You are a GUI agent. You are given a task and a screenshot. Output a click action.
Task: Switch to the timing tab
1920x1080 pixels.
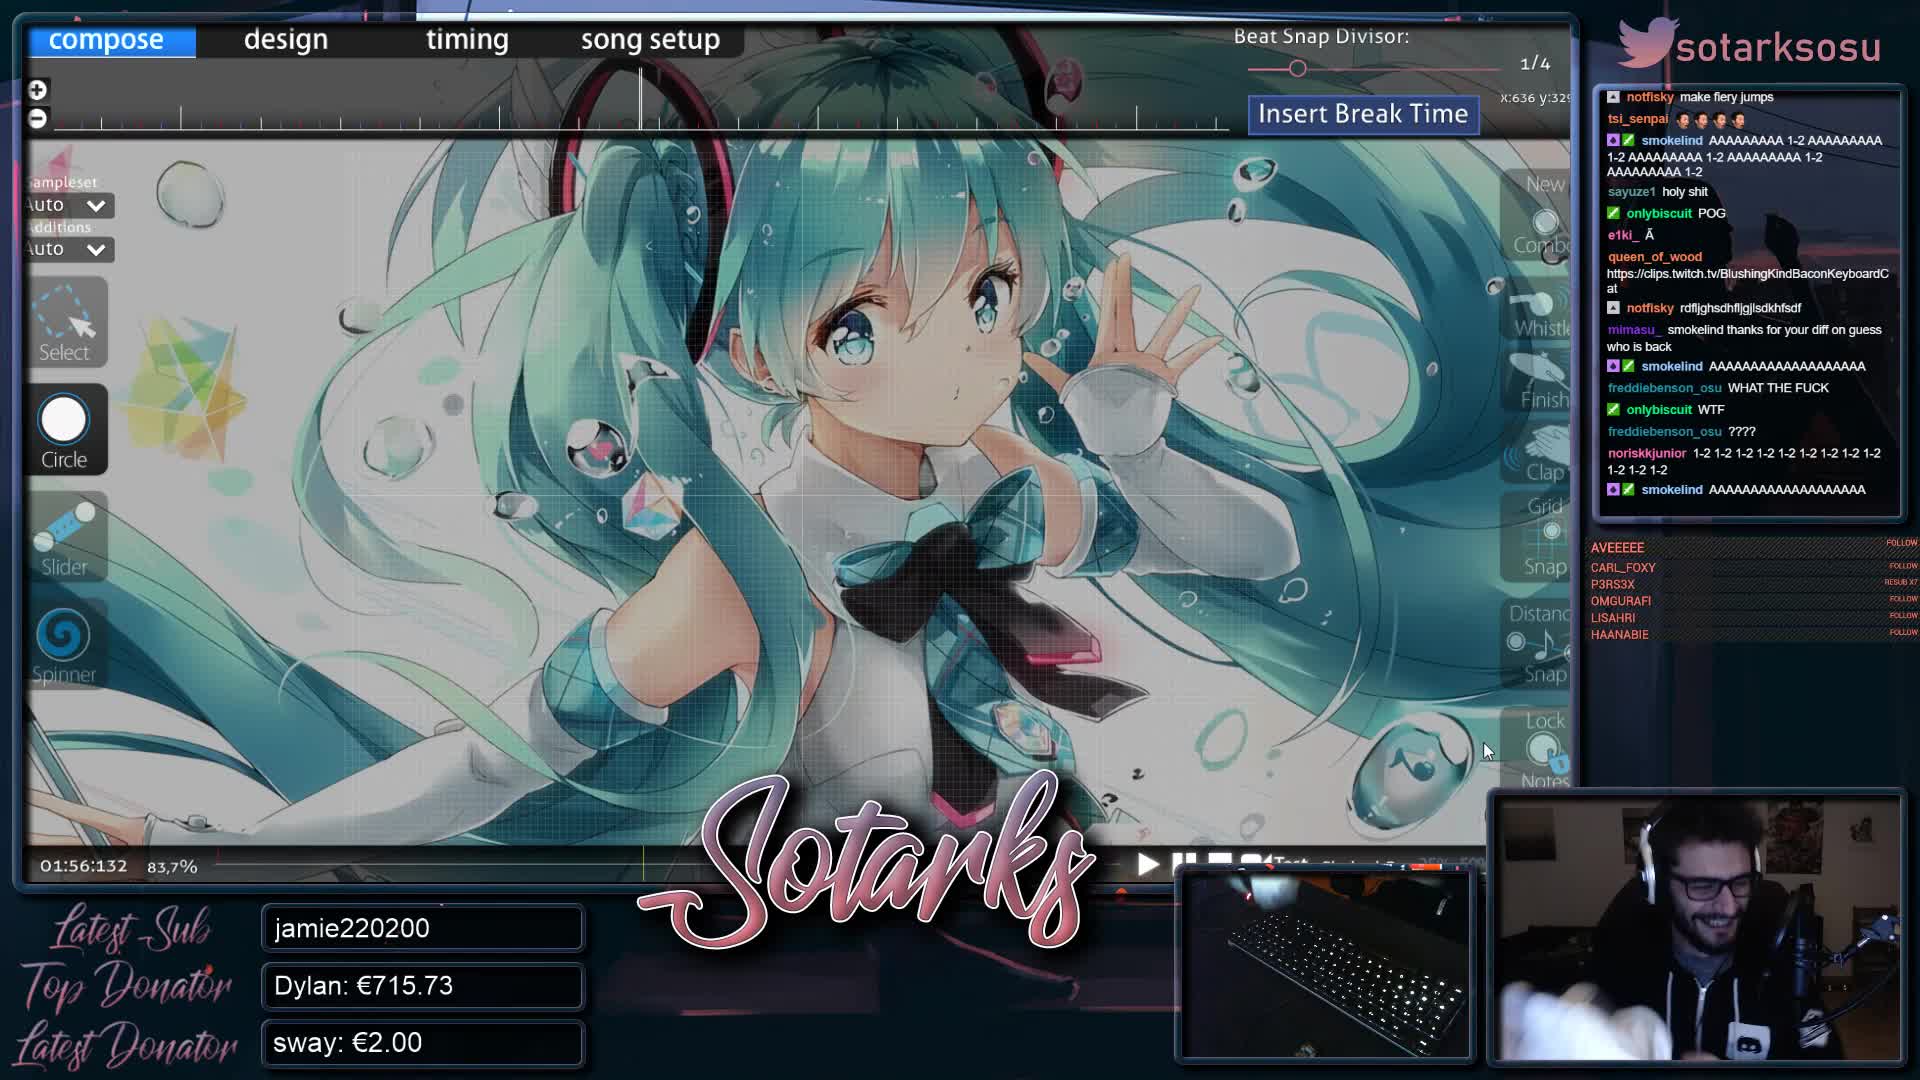pos(467,40)
